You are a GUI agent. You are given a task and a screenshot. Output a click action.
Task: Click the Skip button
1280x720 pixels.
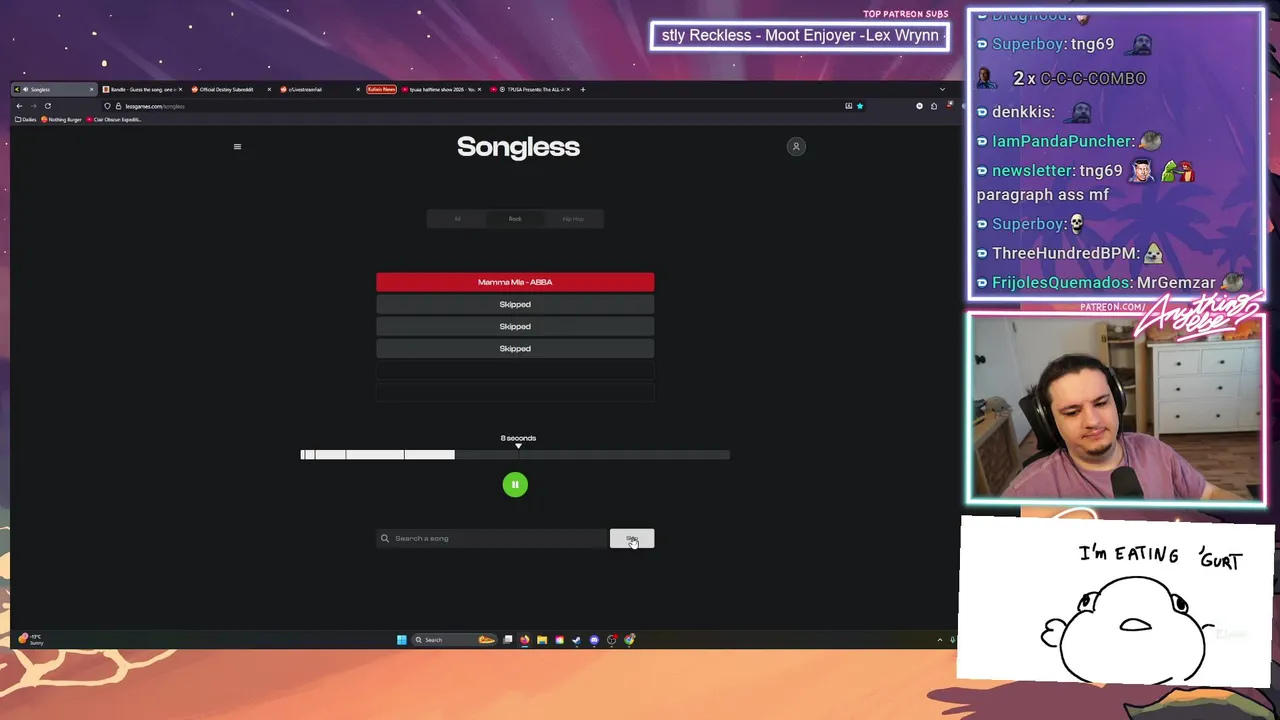click(632, 538)
